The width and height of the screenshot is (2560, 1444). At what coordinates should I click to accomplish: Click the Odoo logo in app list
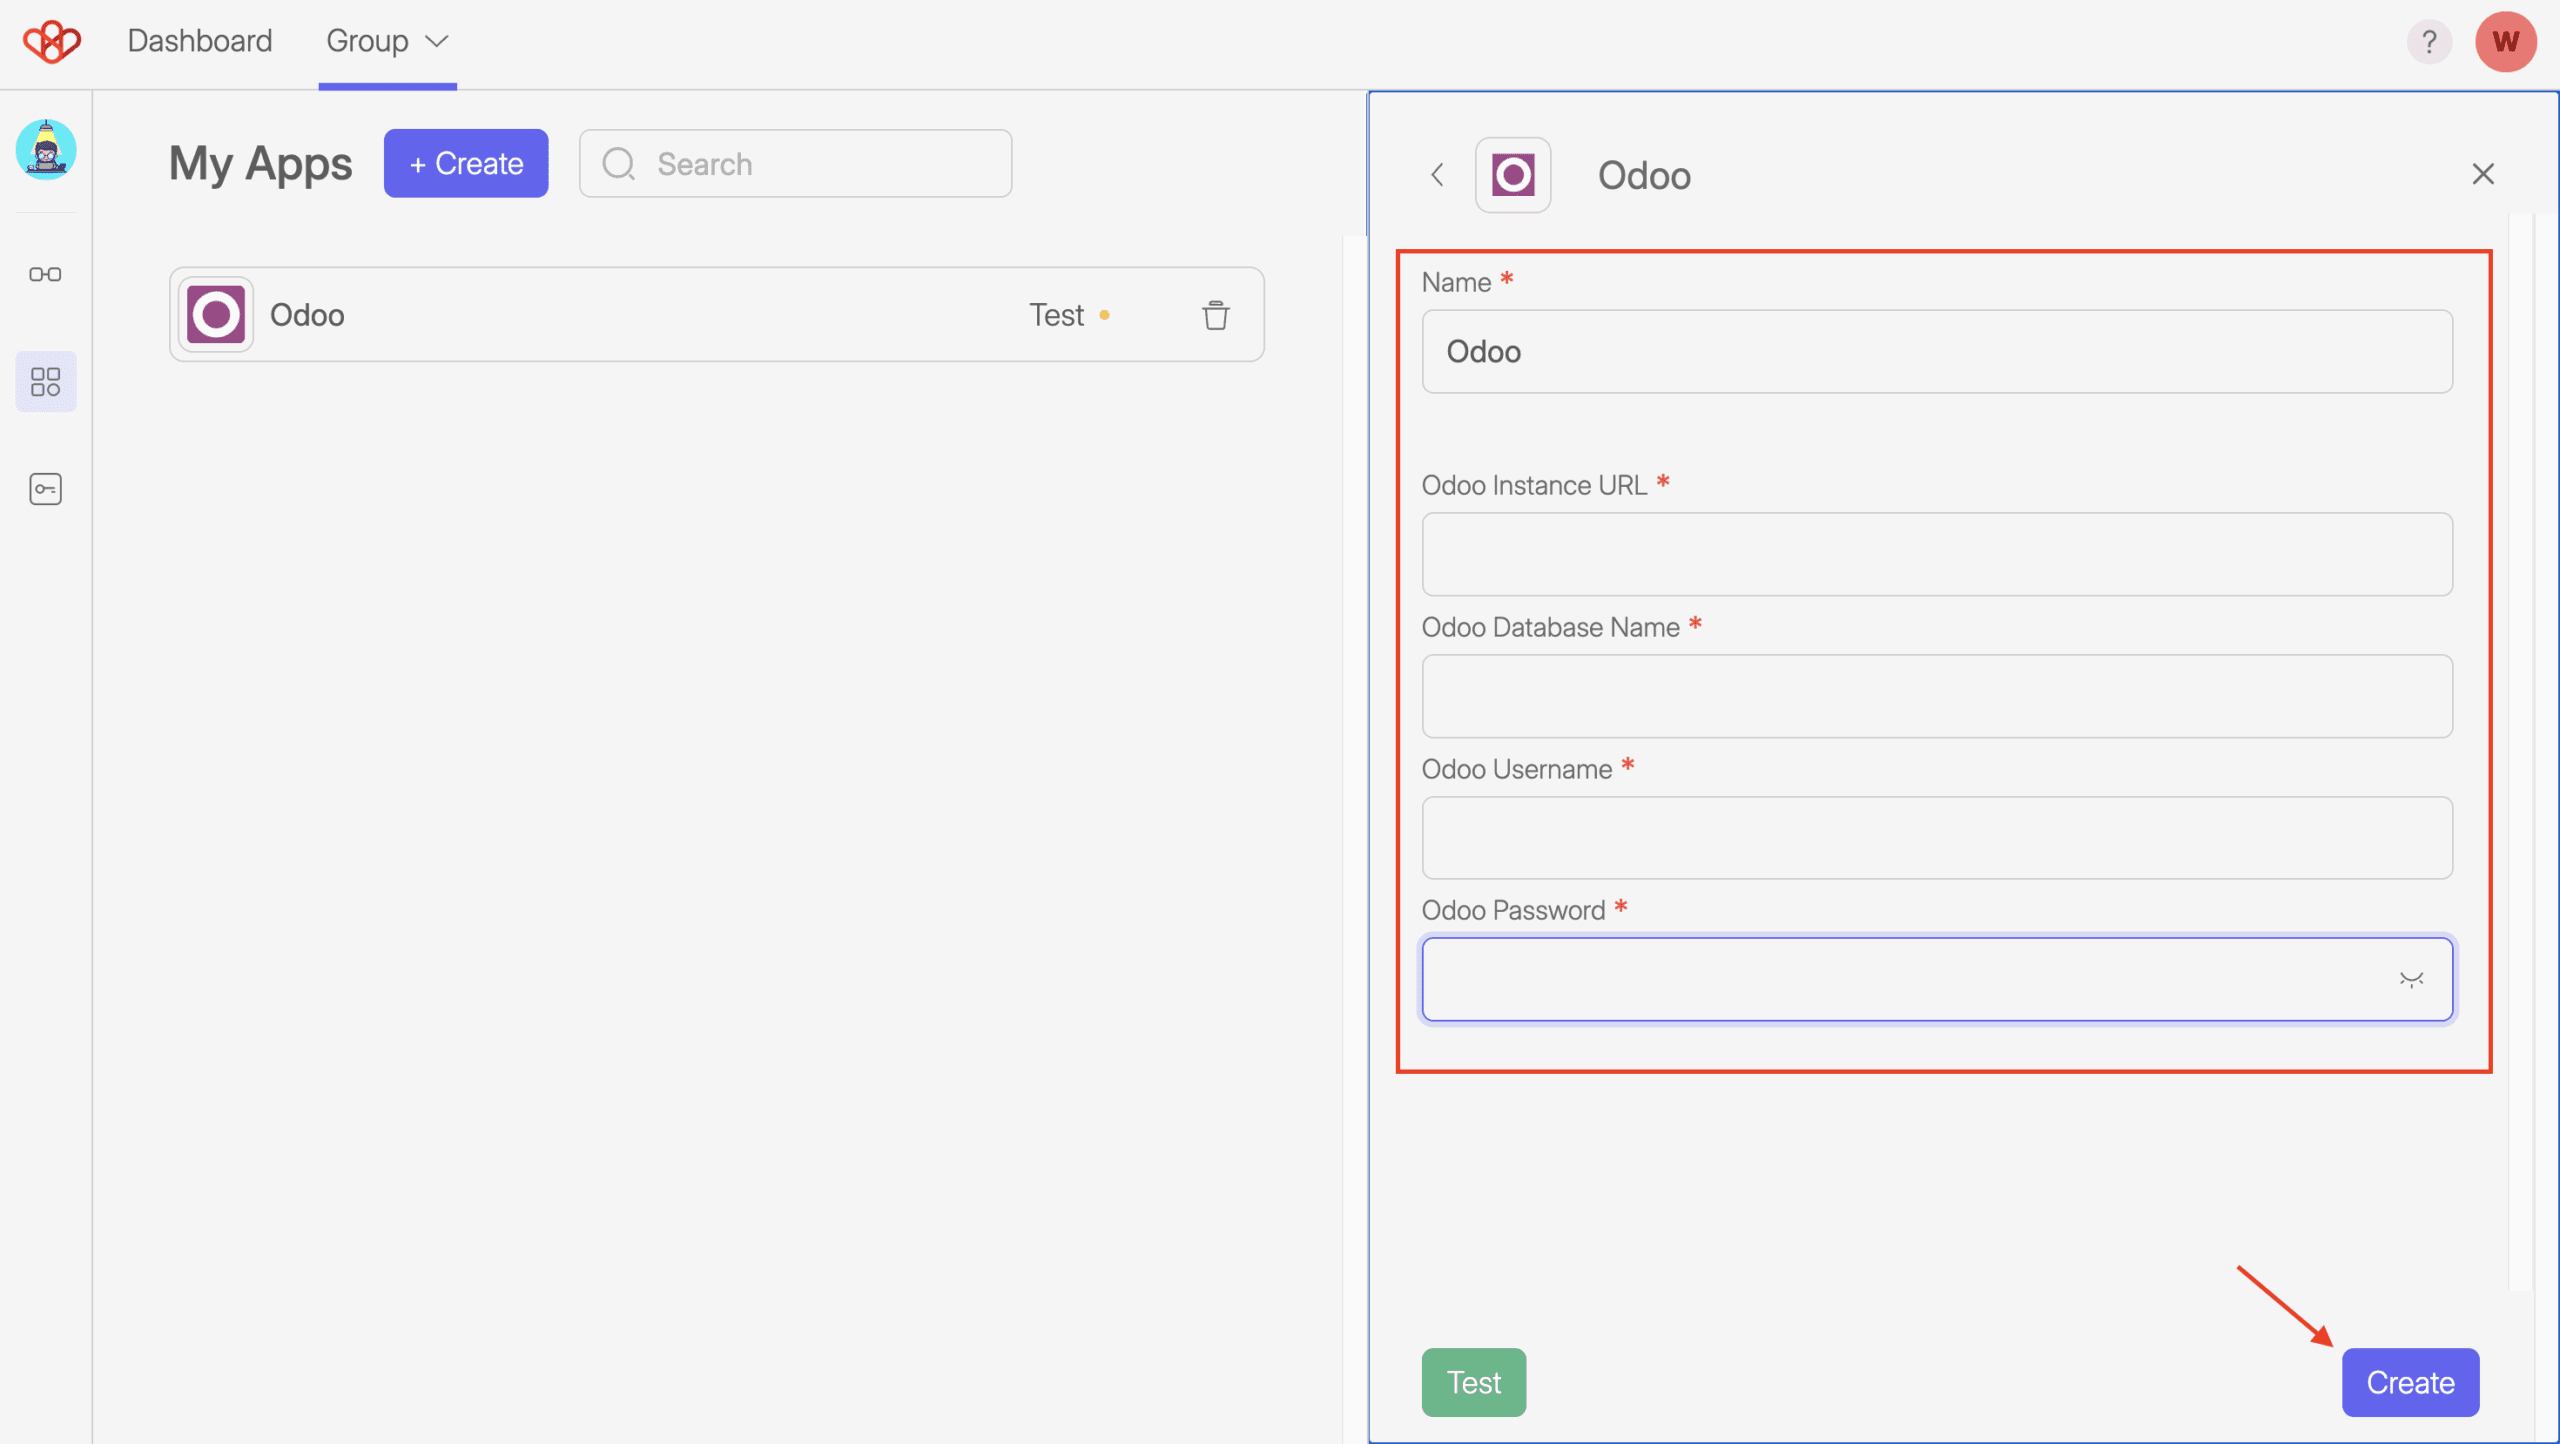tap(216, 314)
